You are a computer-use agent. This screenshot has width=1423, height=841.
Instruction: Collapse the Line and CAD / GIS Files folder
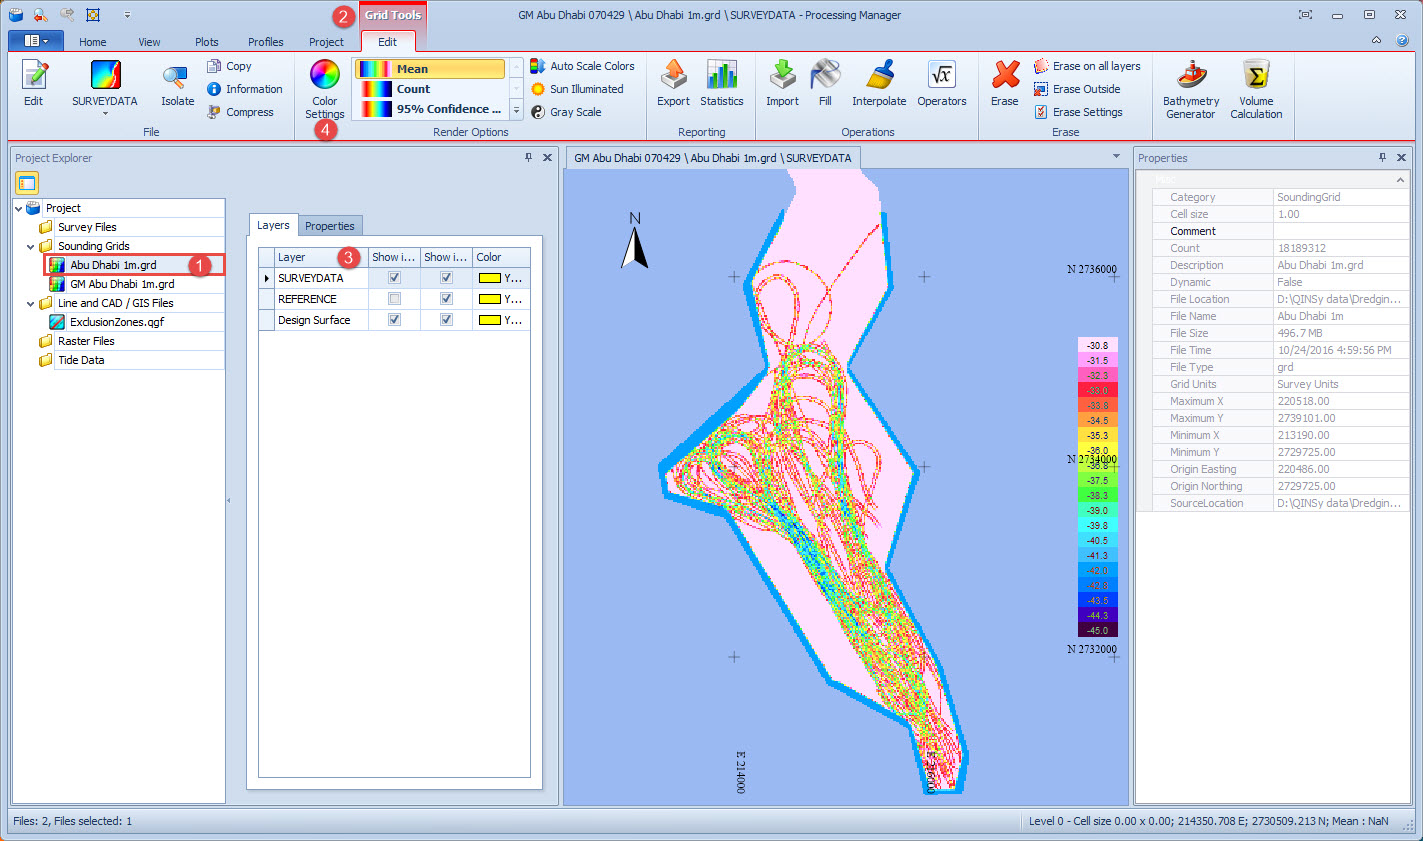click(31, 303)
